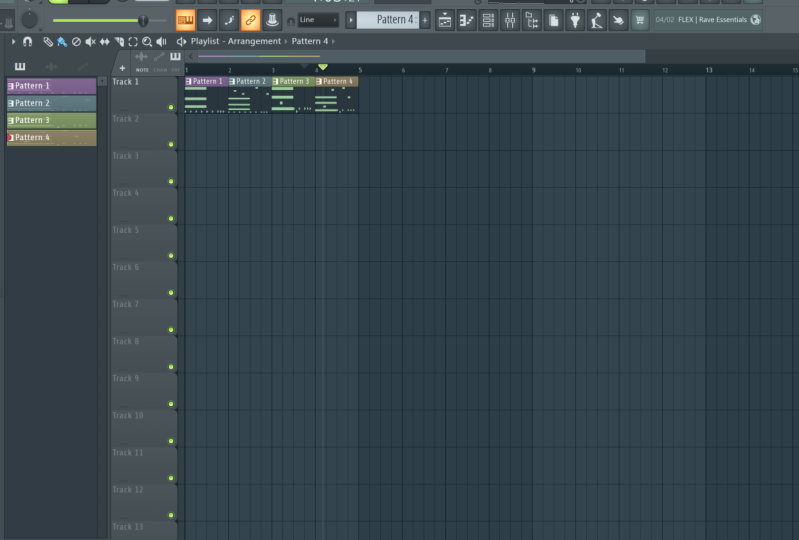Viewport: 799px width, 540px height.
Task: Select the blue Paint brush tool
Action: [62, 42]
